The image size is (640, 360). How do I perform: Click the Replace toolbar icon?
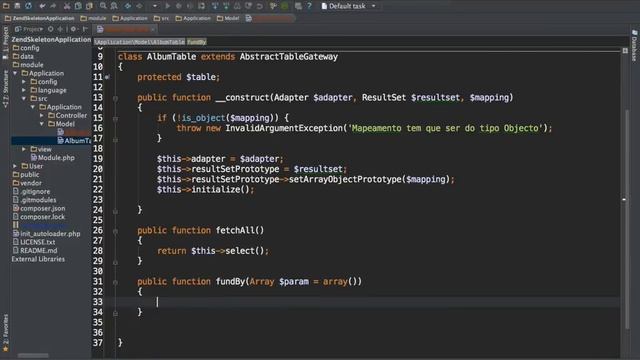coord(114,6)
